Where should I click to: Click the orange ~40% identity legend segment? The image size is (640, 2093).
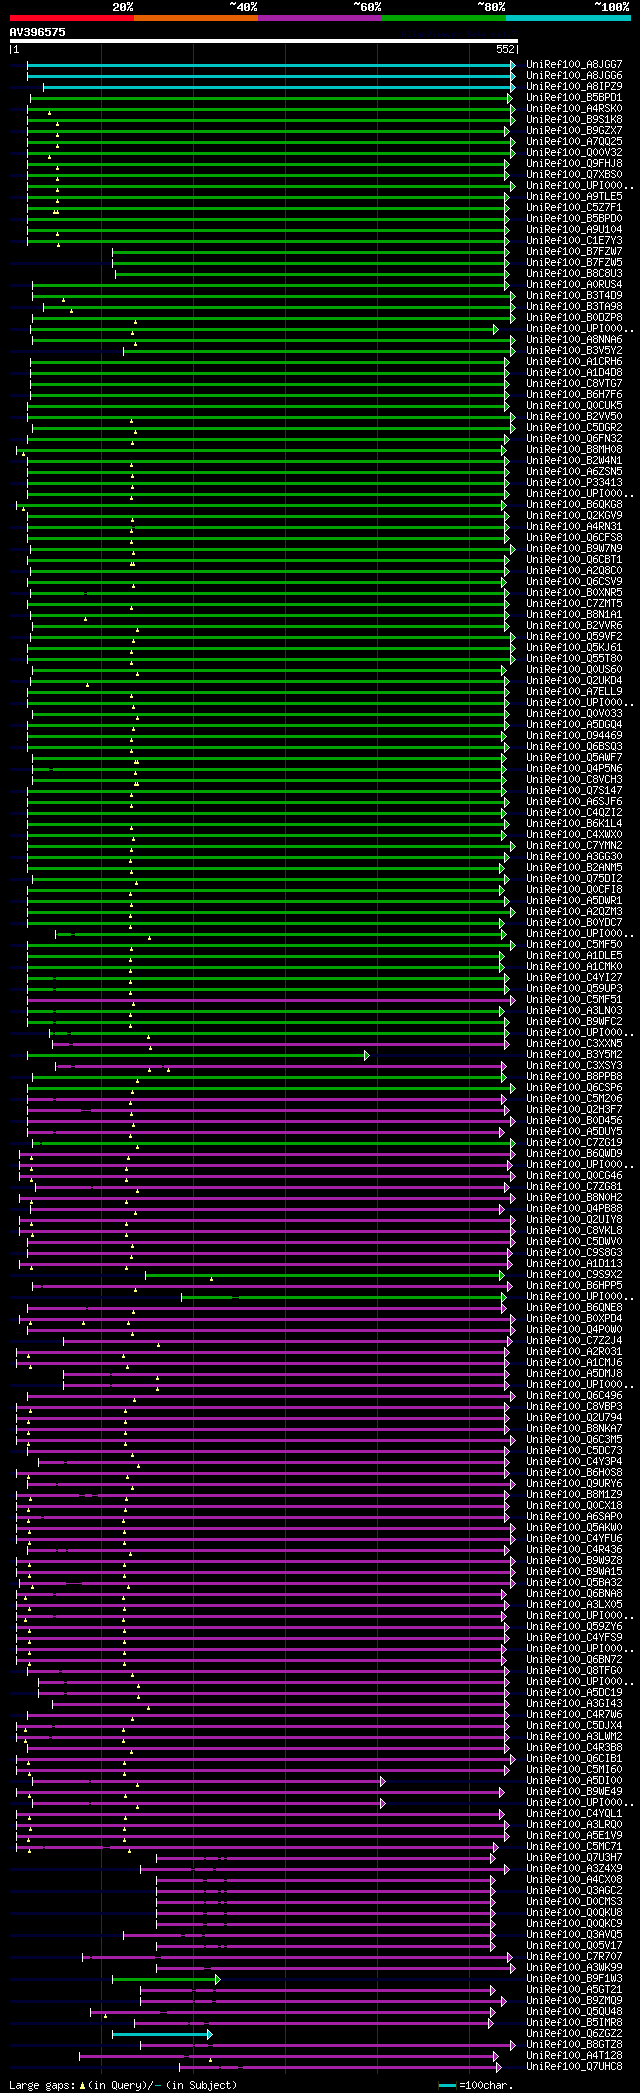pyautogui.click(x=195, y=18)
